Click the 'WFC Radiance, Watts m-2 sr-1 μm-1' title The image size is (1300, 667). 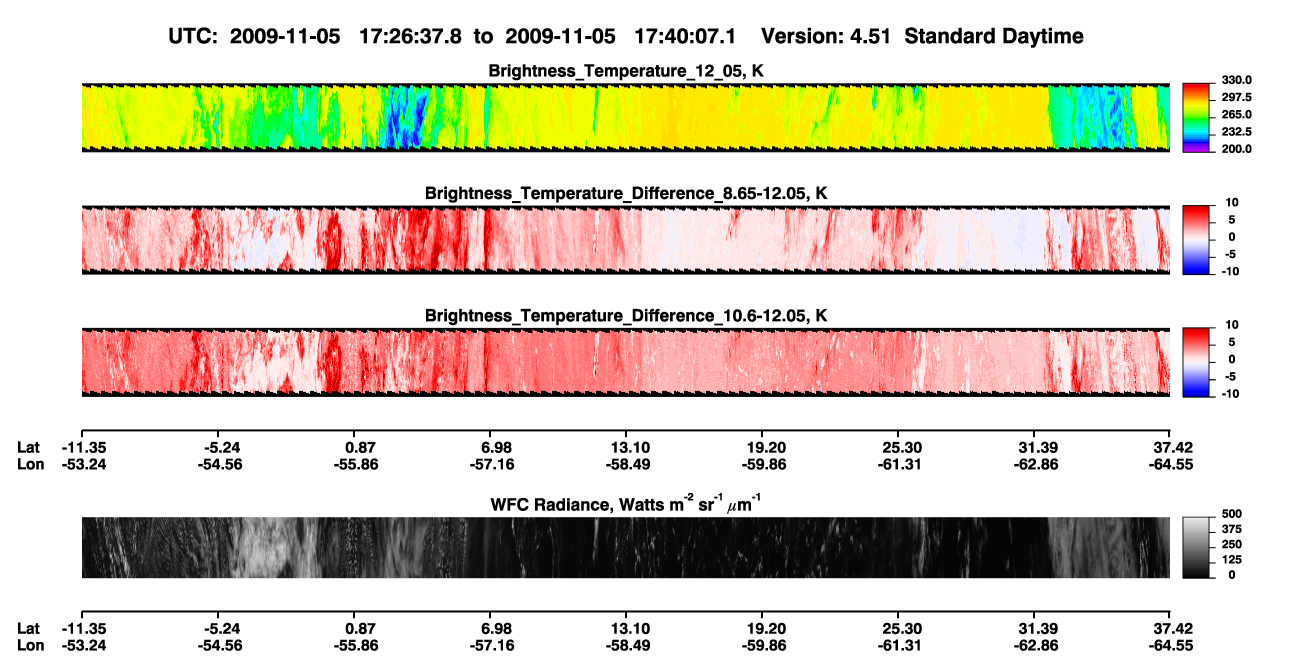pos(626,505)
